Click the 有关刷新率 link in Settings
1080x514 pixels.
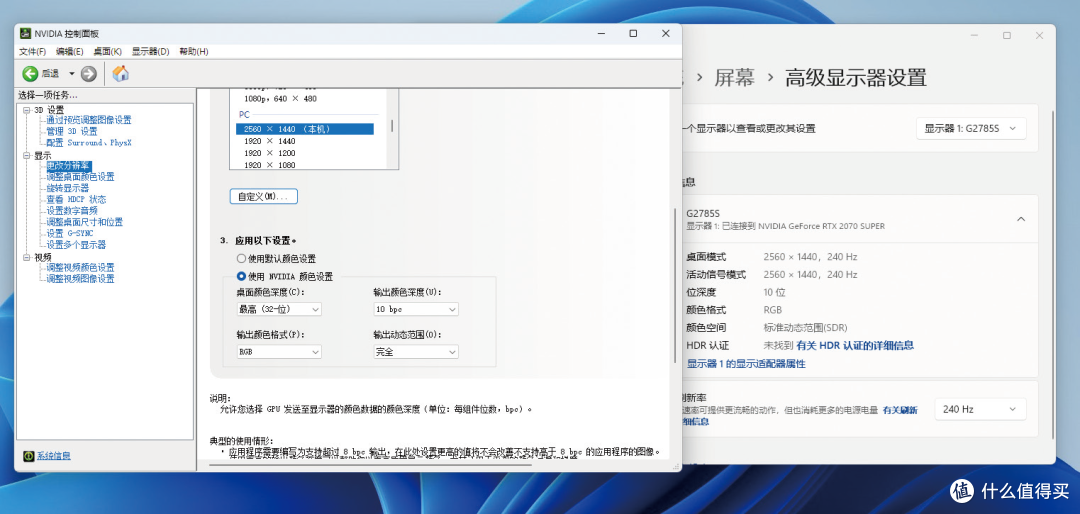[x=900, y=410]
